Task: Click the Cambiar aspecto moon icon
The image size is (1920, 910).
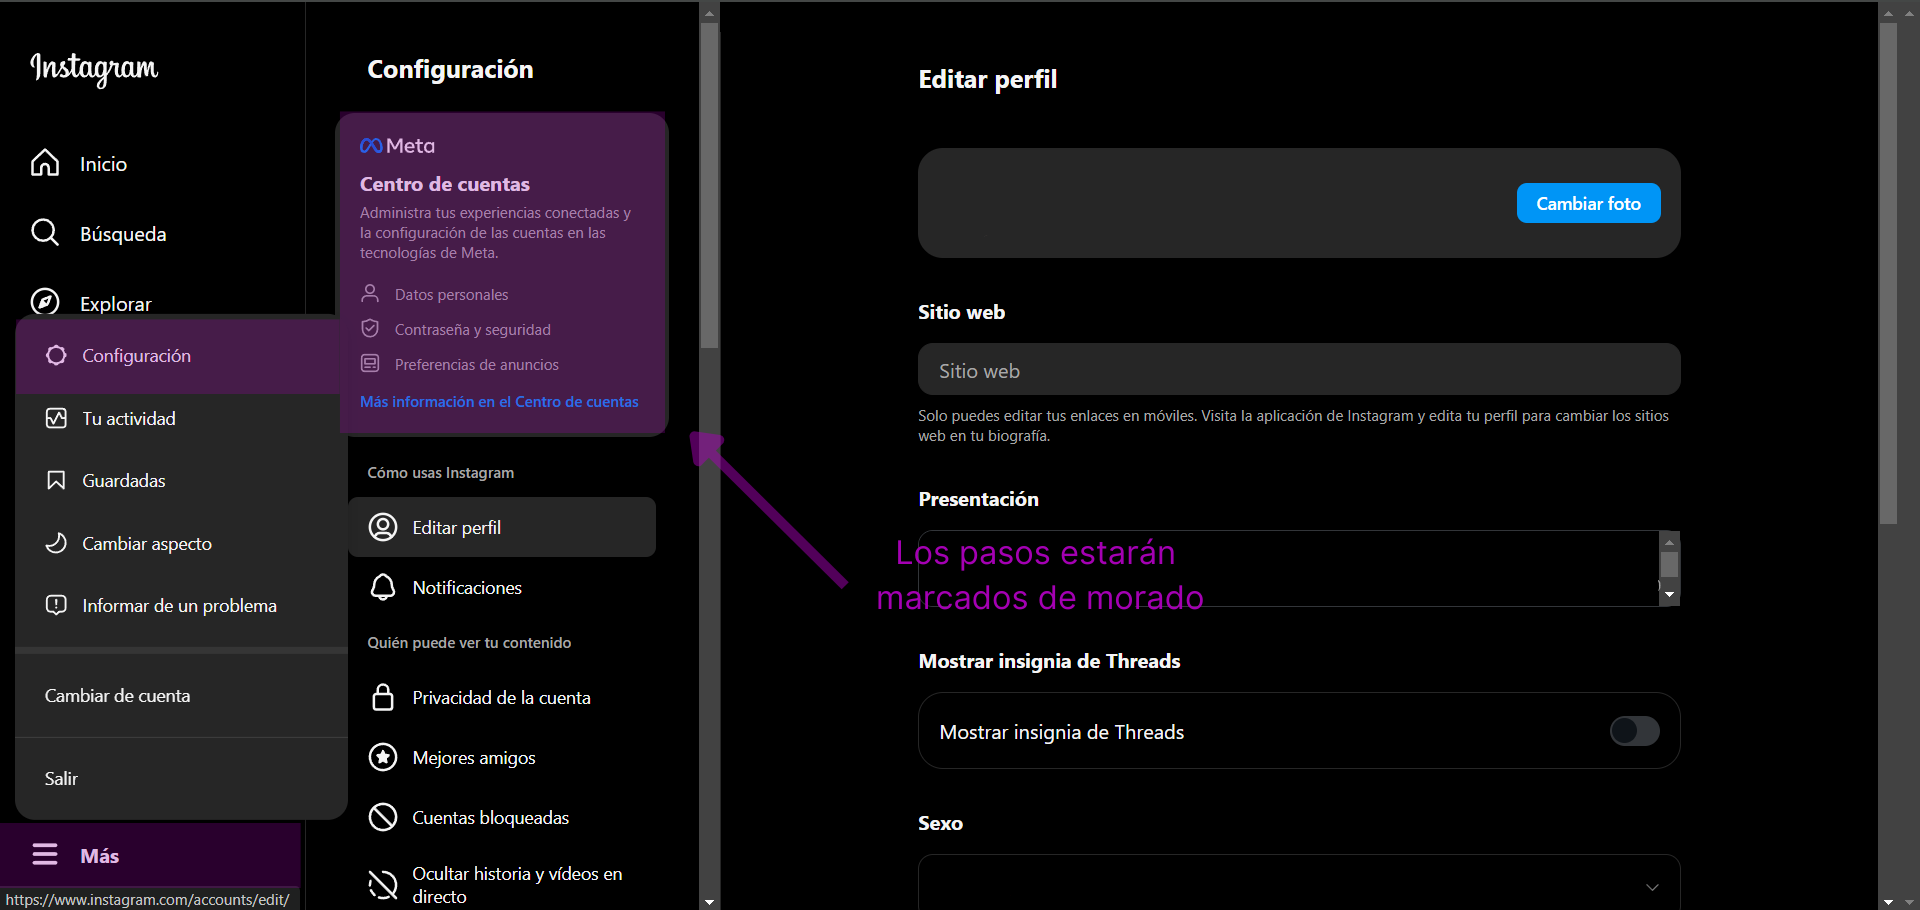Action: point(56,543)
